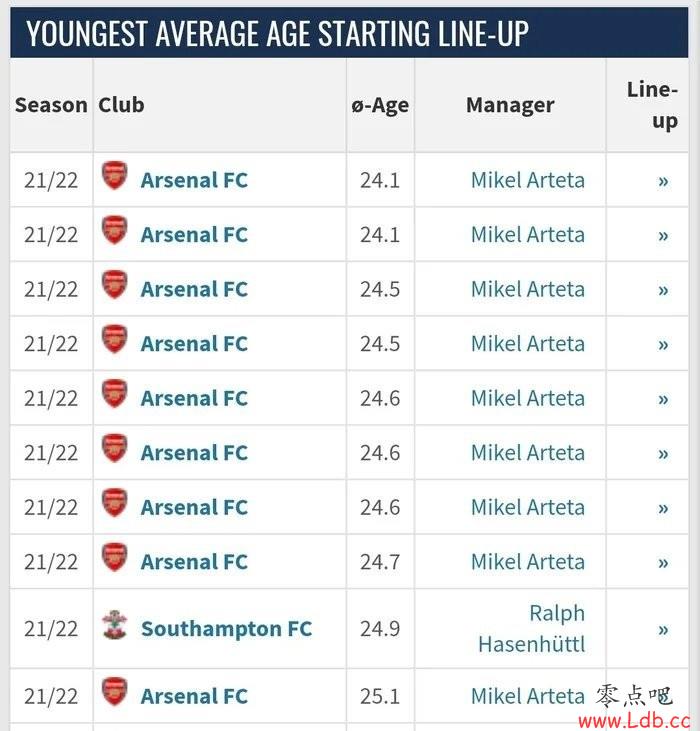Open Arsenal FC link in the 24.7 row
The width and height of the screenshot is (700, 731).
[194, 562]
